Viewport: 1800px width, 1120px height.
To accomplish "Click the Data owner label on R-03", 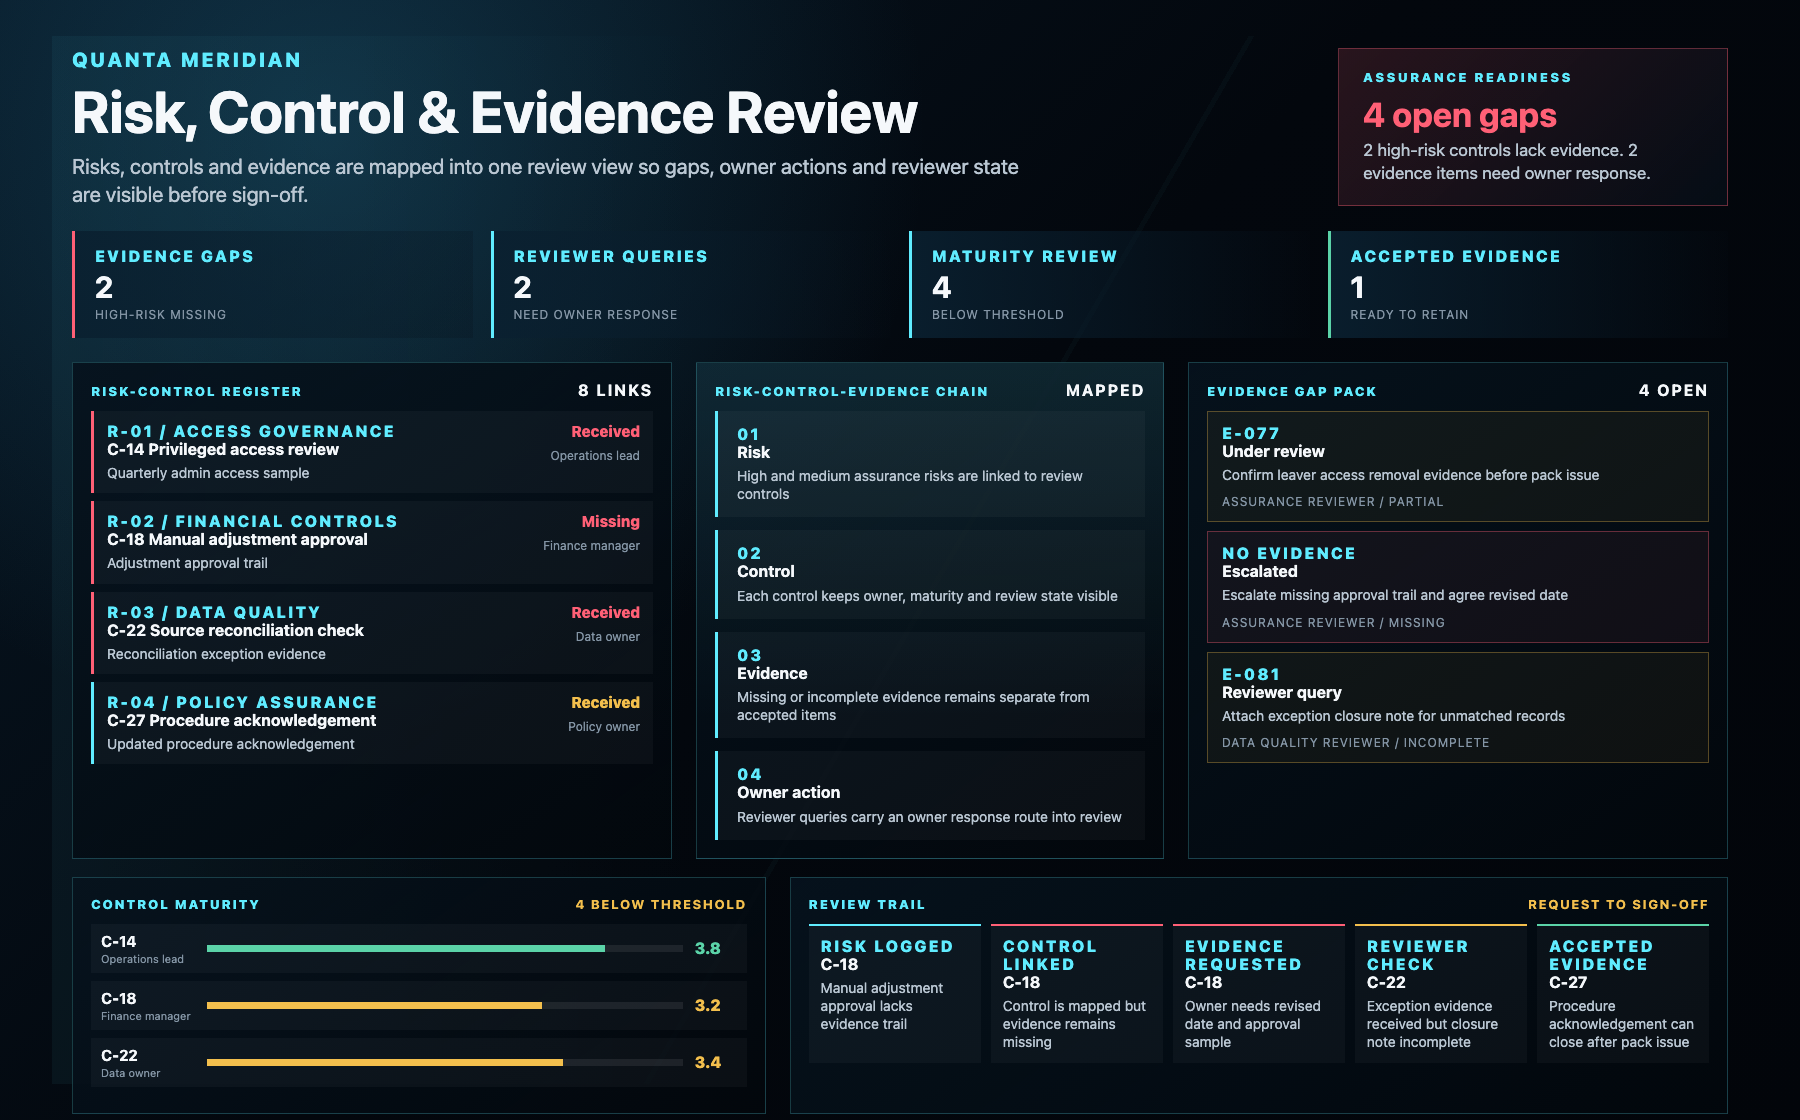I will pyautogui.click(x=607, y=637).
